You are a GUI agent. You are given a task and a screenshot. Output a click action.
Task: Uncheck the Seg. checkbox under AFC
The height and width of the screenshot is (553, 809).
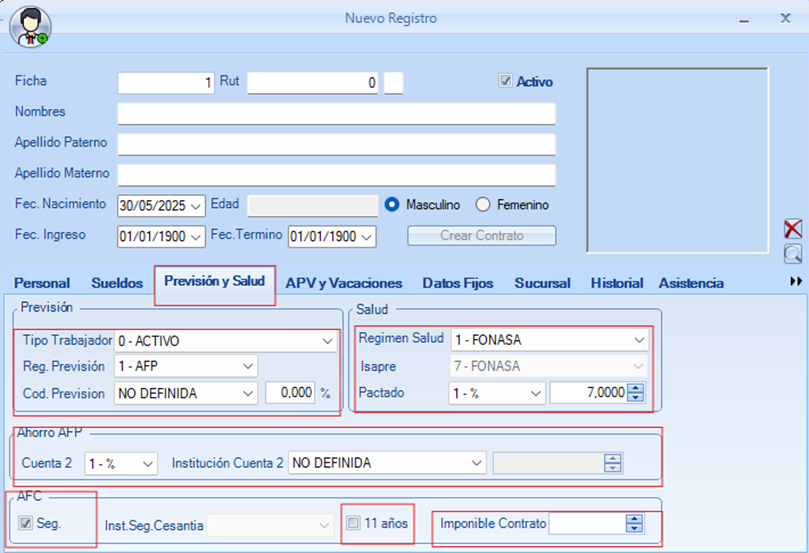click(x=26, y=523)
